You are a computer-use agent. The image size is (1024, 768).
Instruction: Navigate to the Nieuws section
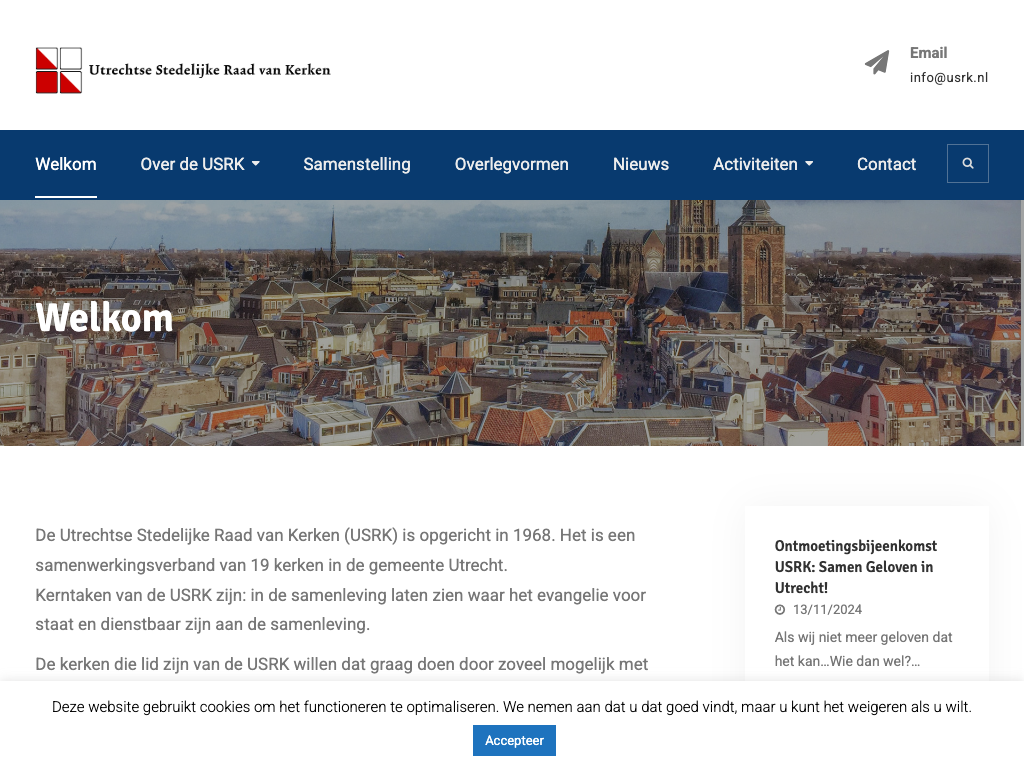[x=640, y=164]
